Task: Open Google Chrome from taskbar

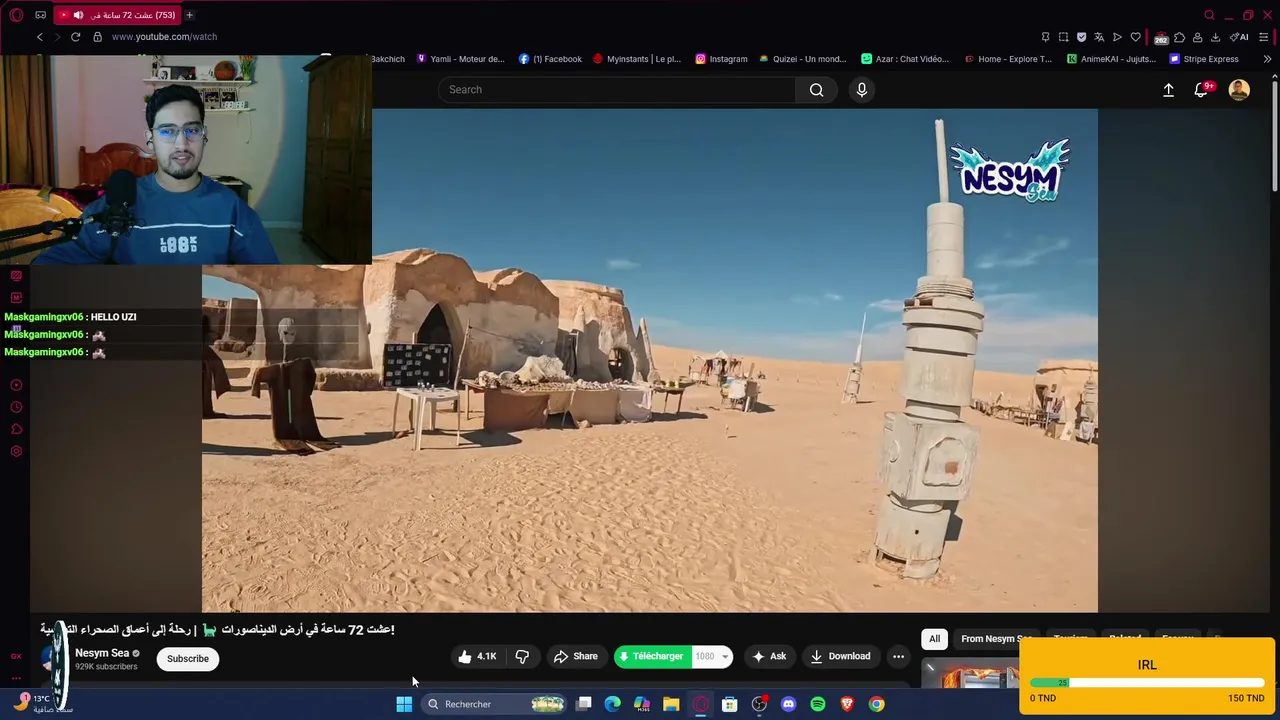Action: 876,704
